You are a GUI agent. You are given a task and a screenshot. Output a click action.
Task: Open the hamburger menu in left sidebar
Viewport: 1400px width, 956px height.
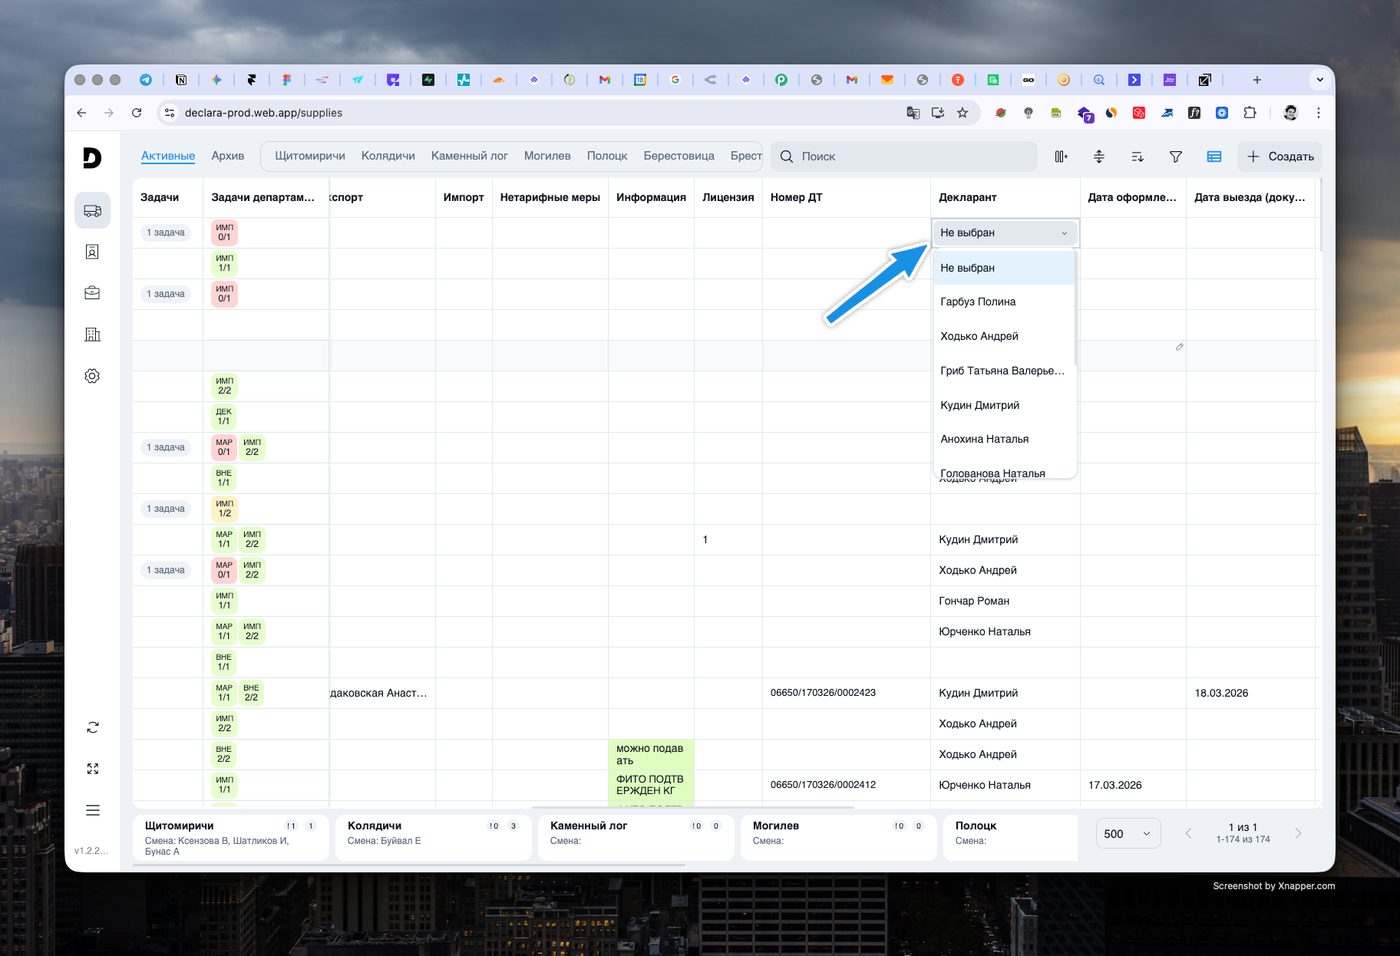coord(92,810)
